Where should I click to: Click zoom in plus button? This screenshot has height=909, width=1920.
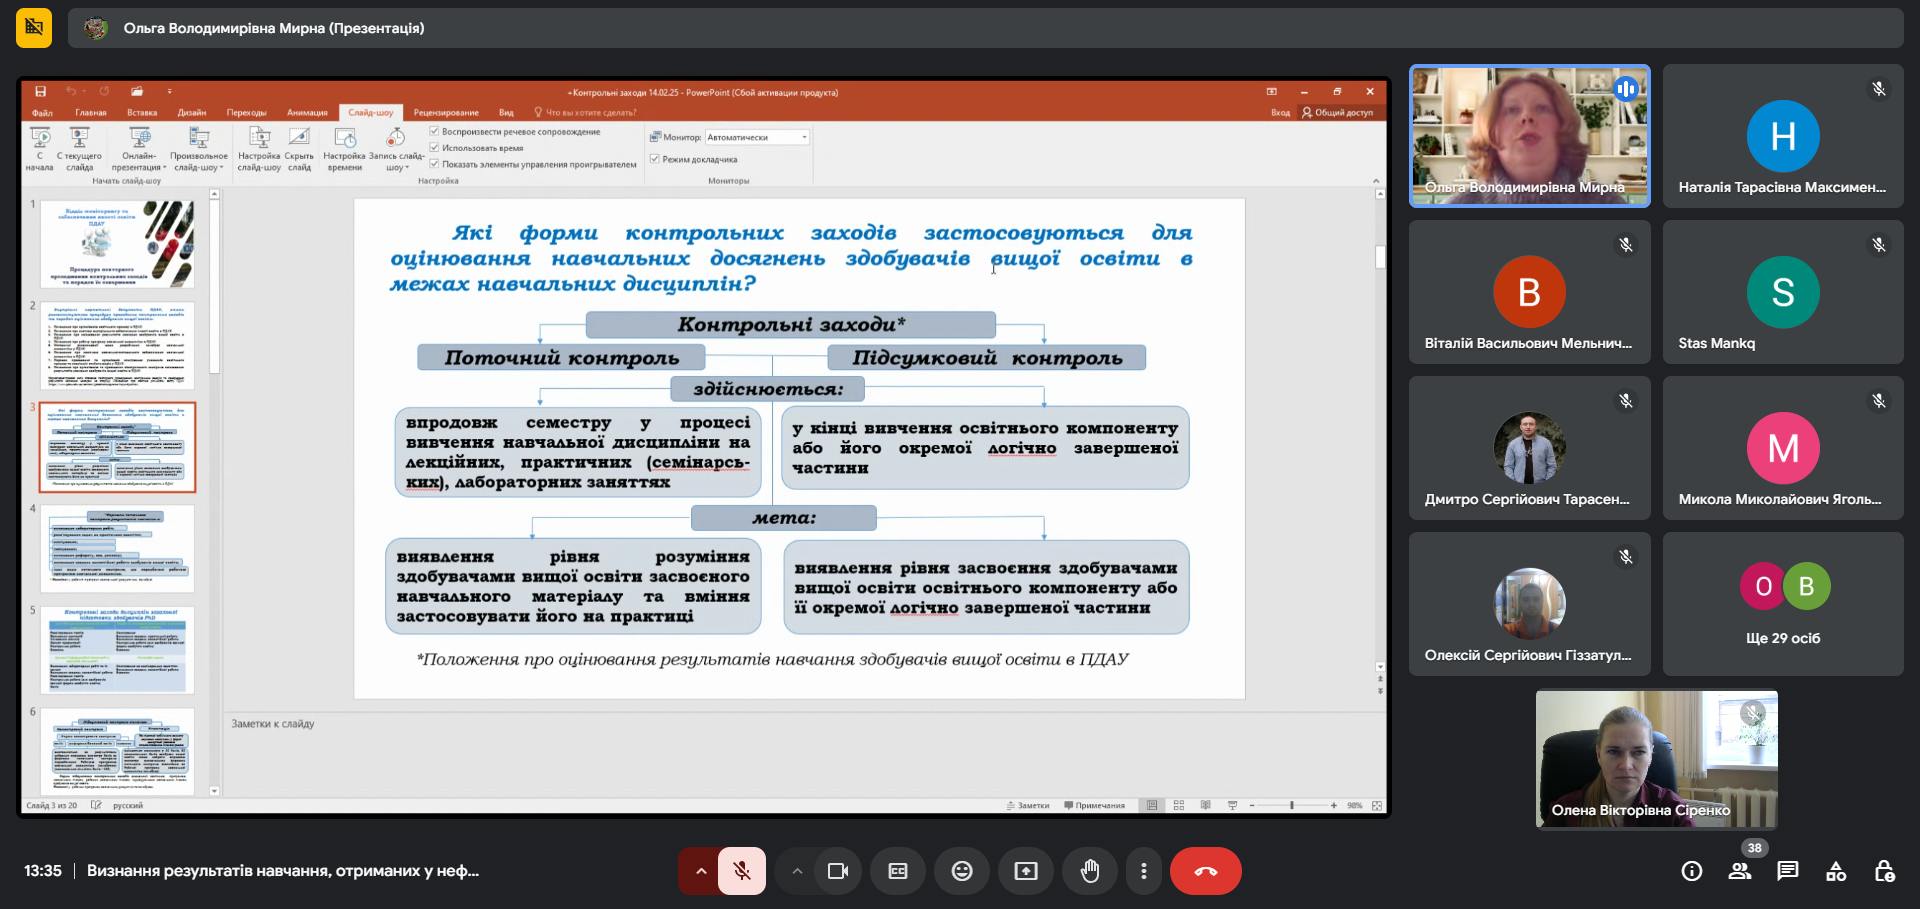(1333, 805)
